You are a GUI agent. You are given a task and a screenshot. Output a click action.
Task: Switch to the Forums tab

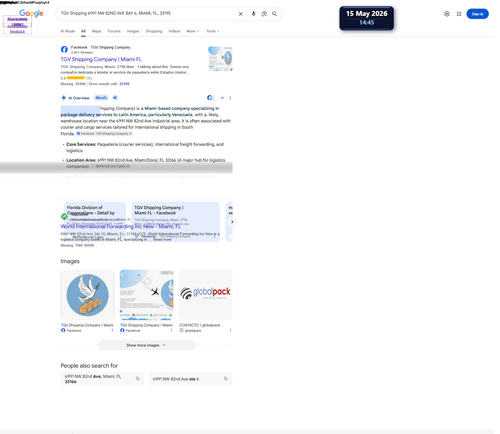(x=114, y=31)
